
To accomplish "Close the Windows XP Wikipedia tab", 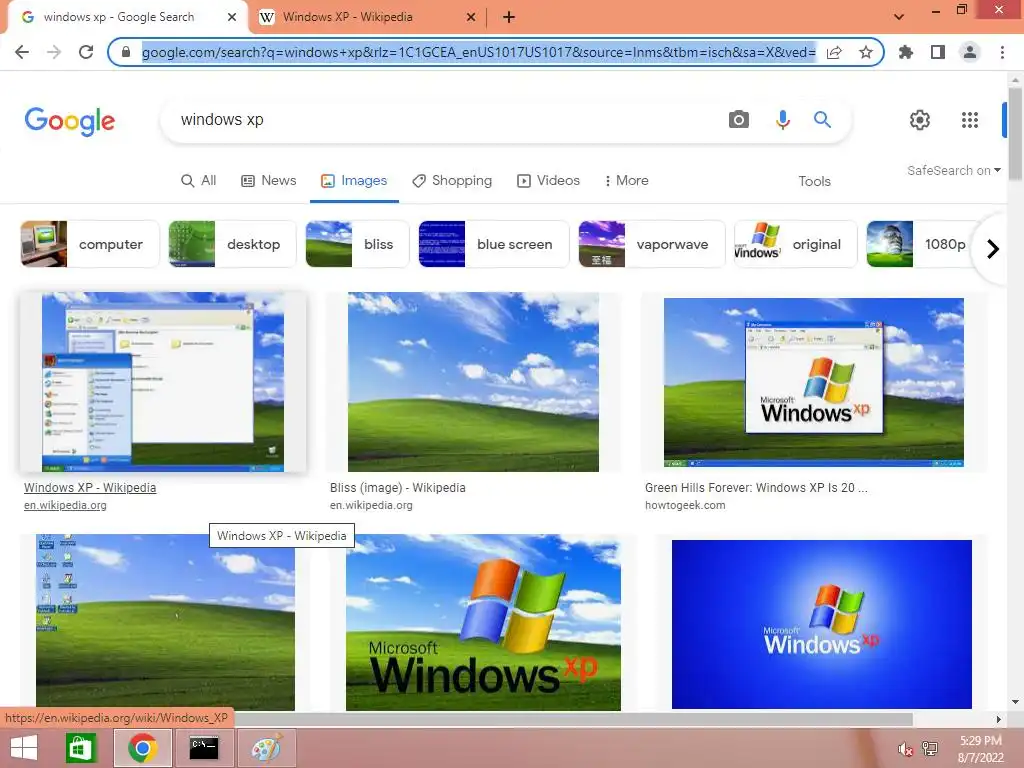I will pos(471,17).
